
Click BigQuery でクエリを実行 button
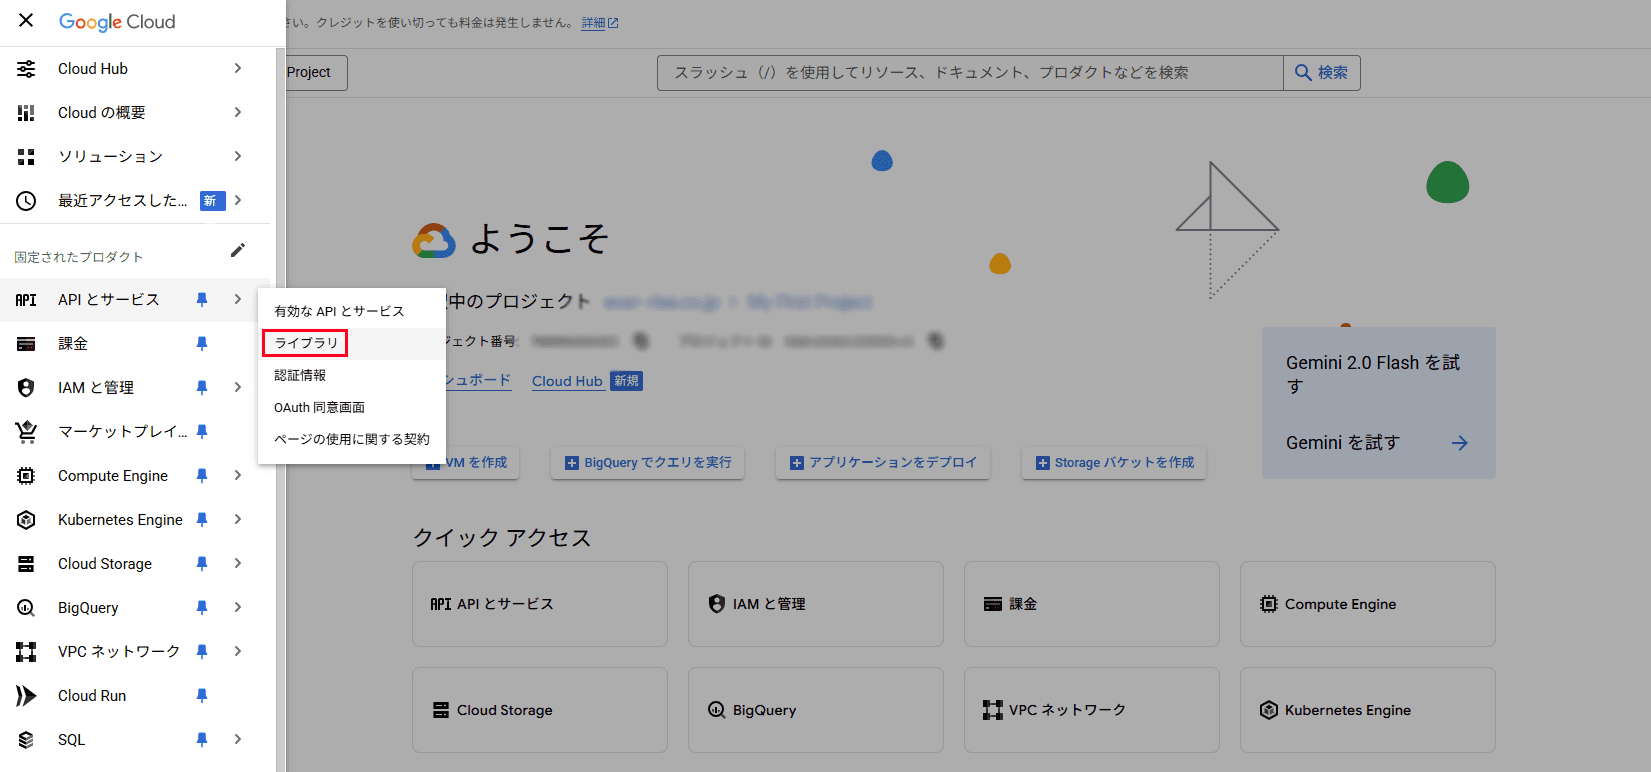coord(648,462)
